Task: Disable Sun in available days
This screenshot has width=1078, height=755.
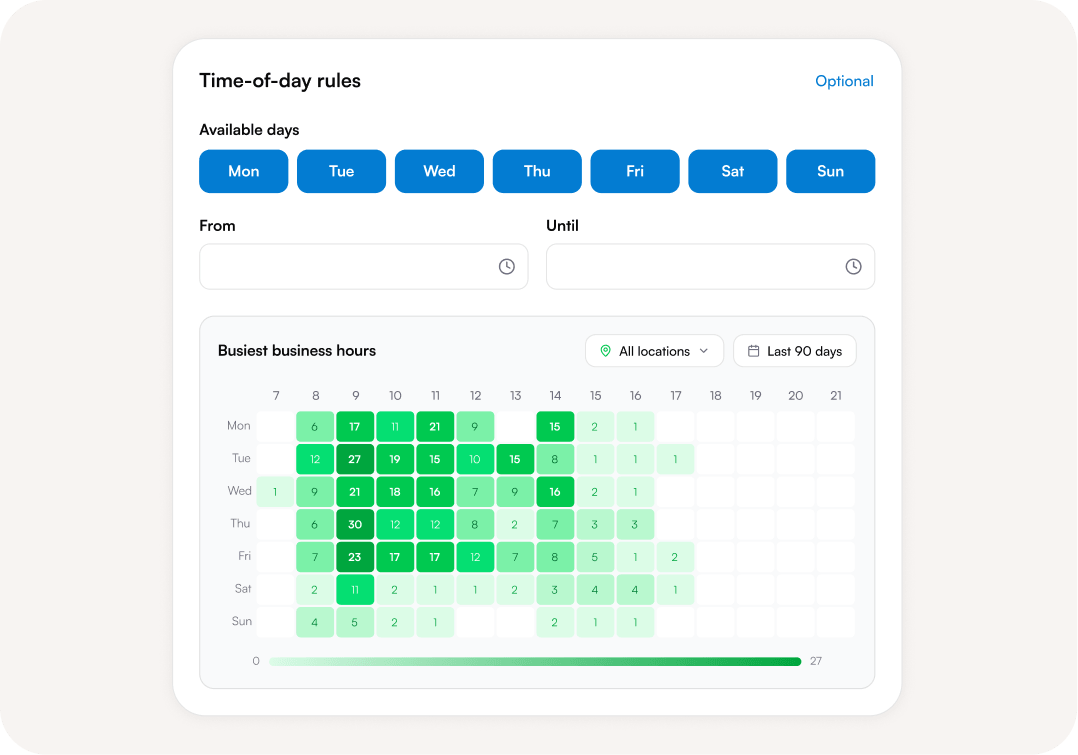Action: click(x=830, y=171)
